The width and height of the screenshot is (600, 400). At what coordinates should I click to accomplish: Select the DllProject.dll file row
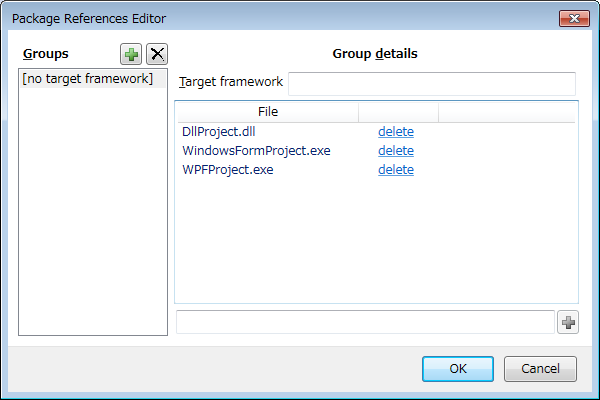[376, 132]
